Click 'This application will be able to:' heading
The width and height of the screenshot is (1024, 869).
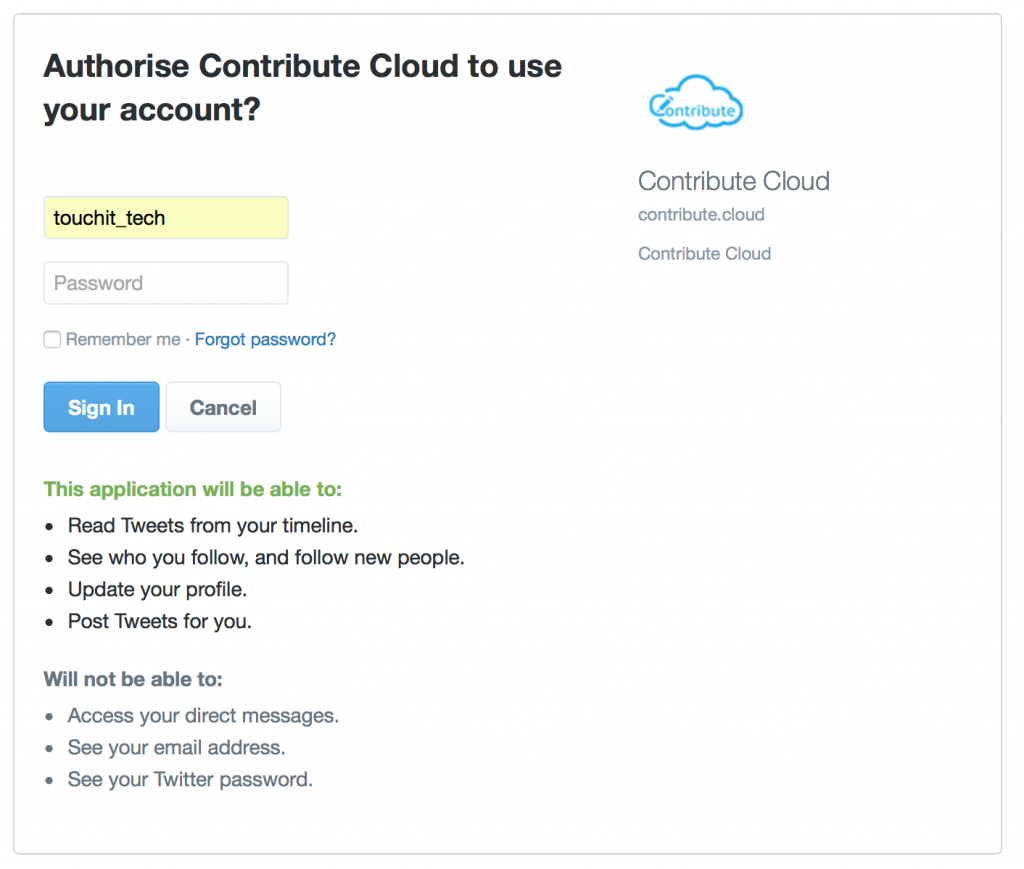tap(193, 489)
